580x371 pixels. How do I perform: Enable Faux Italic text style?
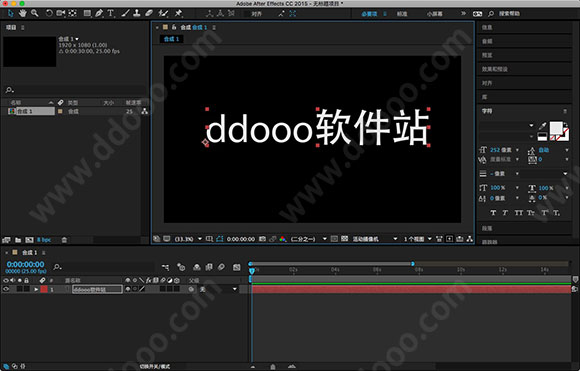(505, 213)
